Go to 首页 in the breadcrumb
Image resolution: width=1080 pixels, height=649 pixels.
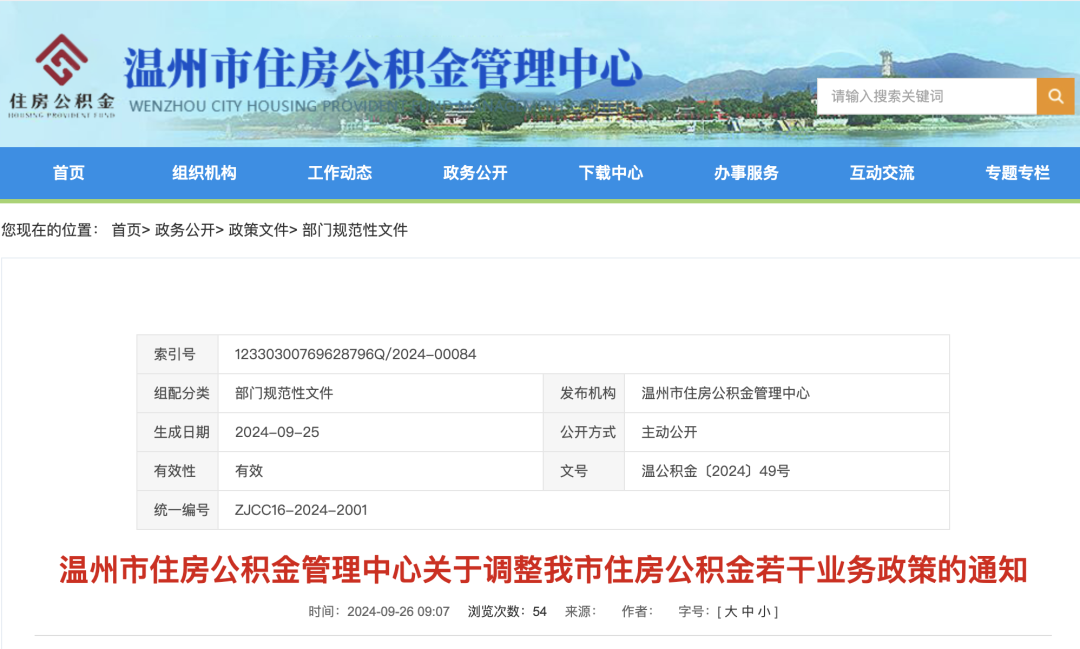pos(127,230)
